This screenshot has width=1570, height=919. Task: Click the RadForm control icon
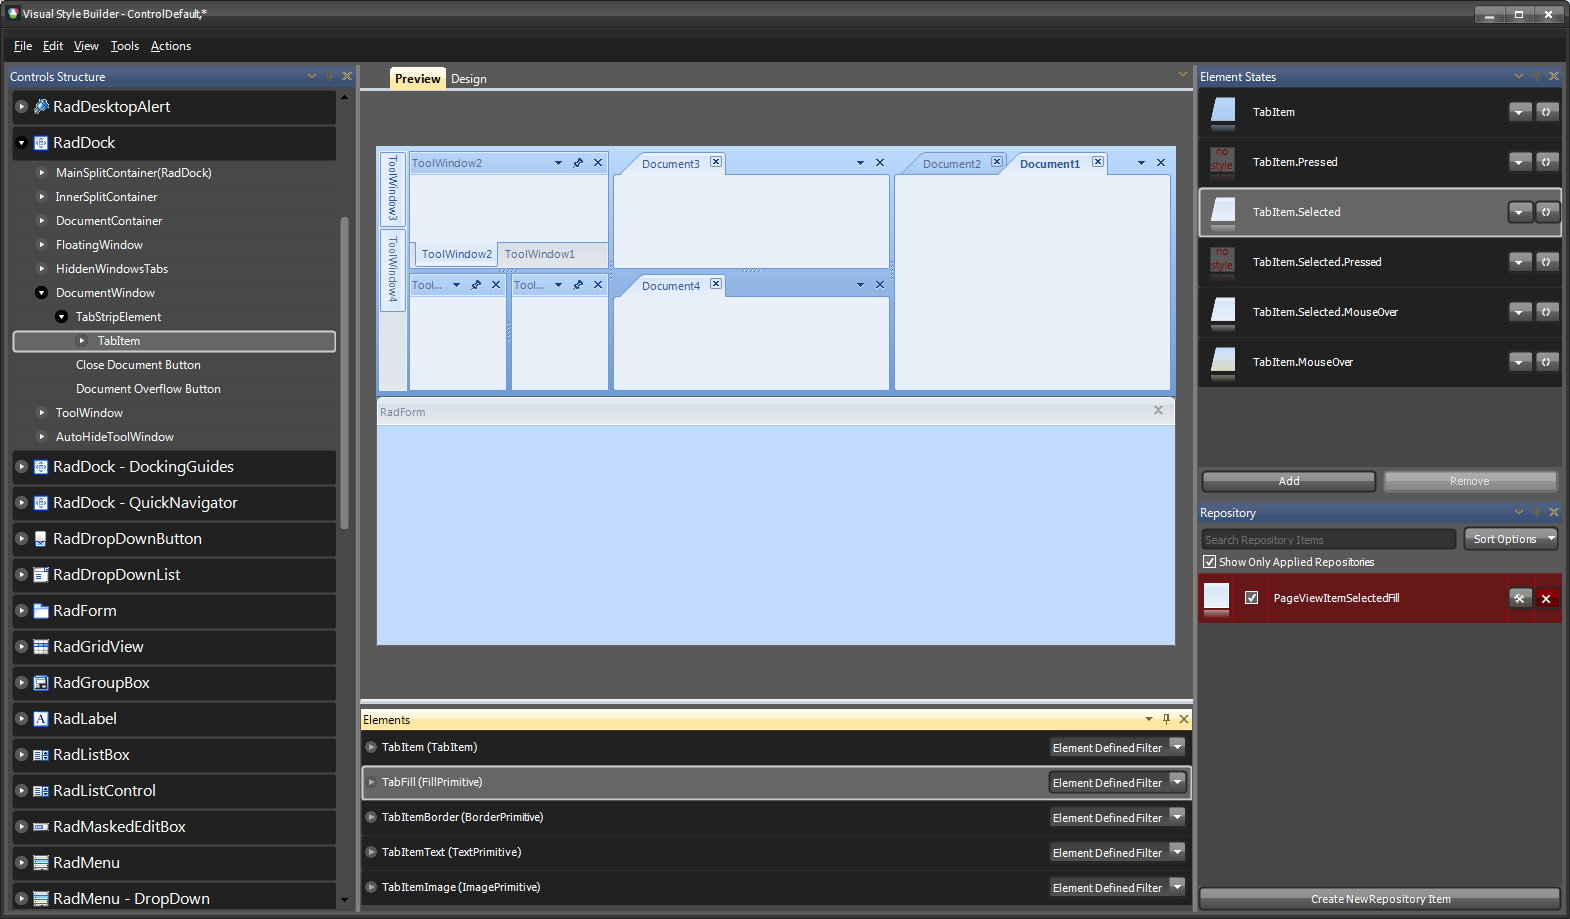coord(41,611)
